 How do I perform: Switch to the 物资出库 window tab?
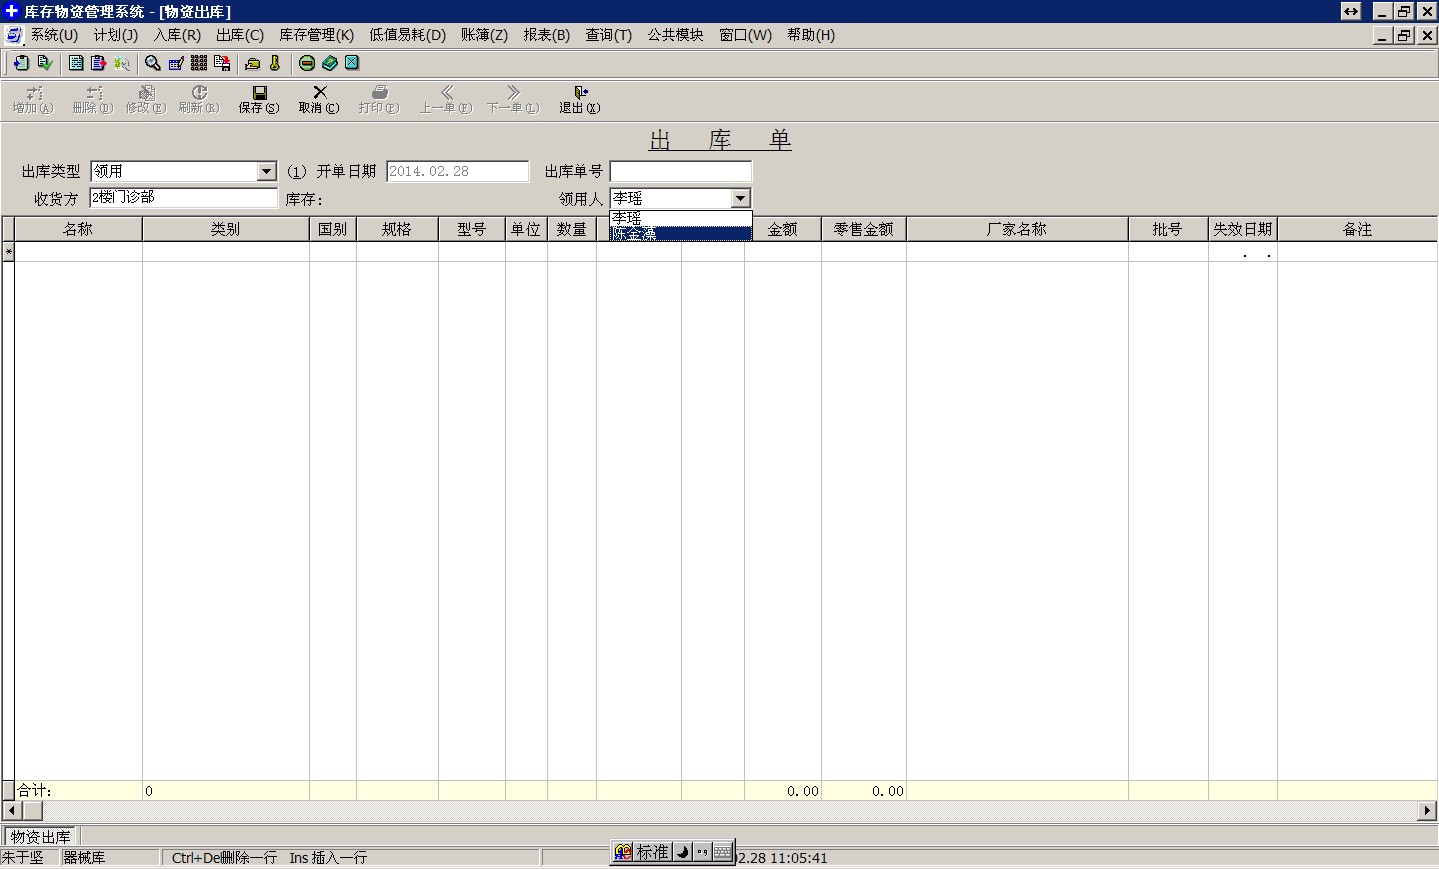point(41,836)
